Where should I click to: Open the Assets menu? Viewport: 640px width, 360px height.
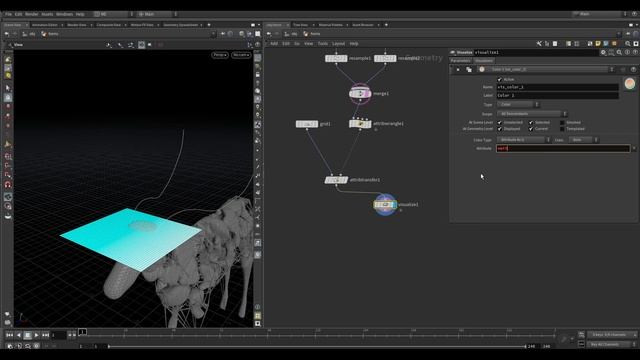[47, 14]
